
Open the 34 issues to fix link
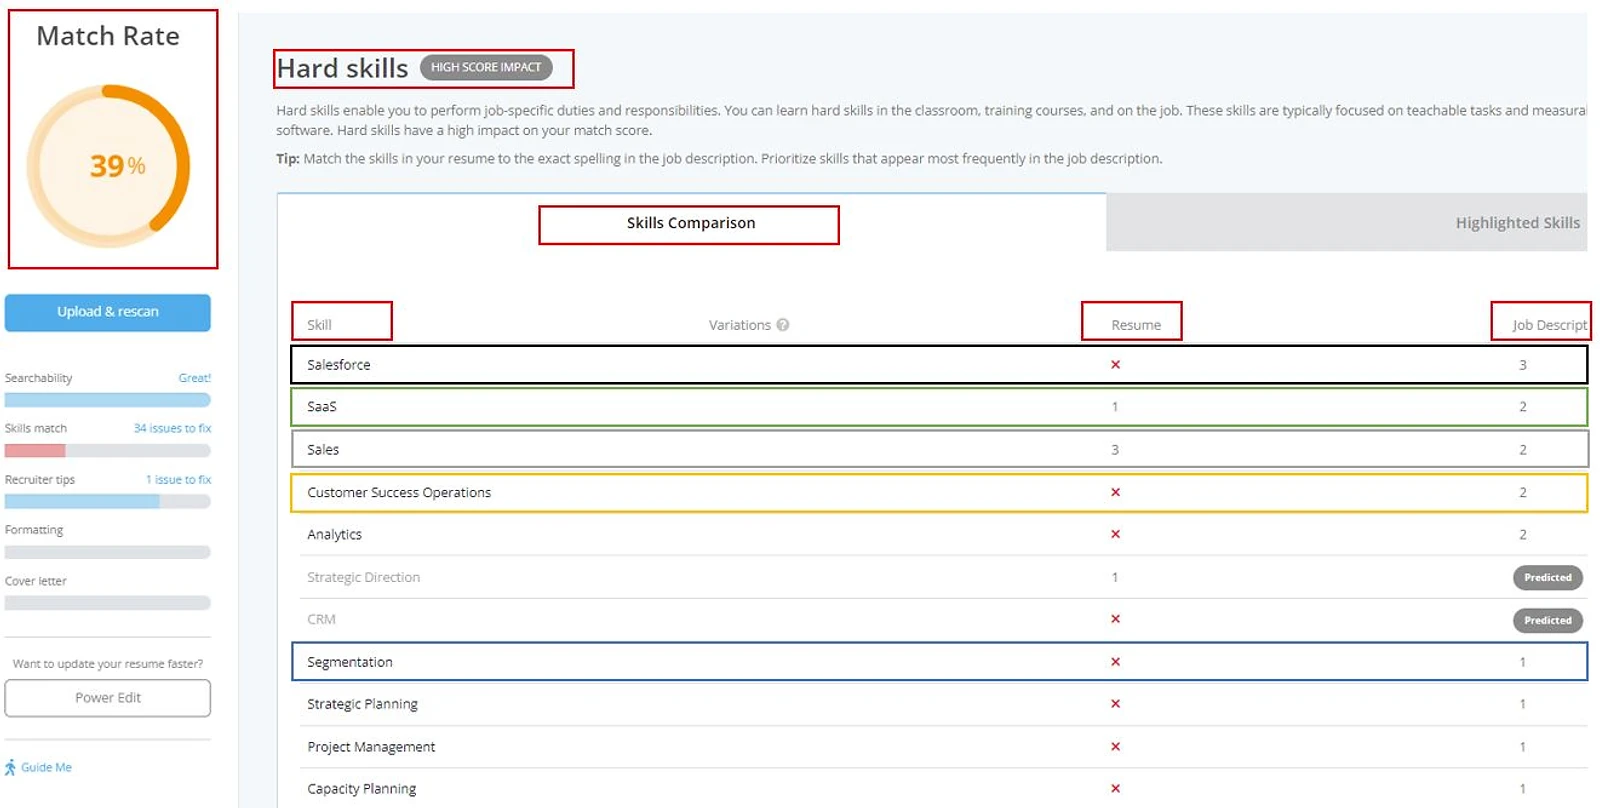(172, 428)
